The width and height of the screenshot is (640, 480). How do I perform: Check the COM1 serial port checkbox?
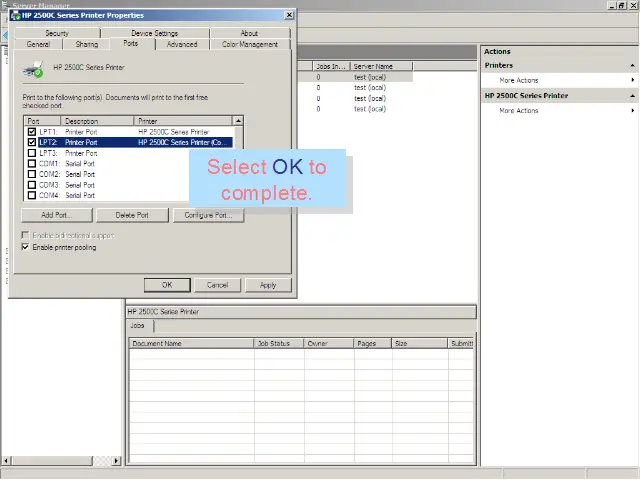coord(32,164)
